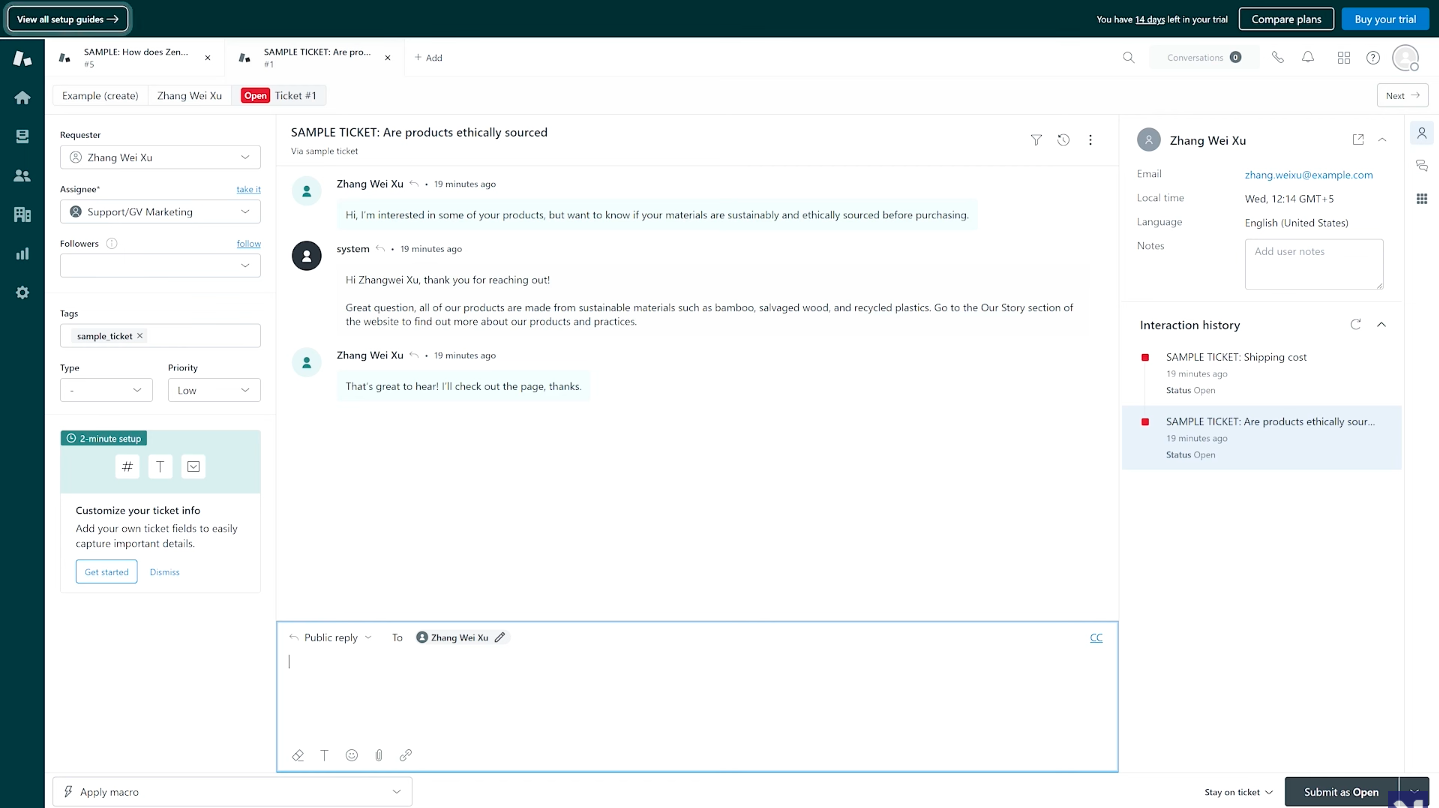Open the Public reply channel dropdown
This screenshot has width=1439, height=808.
click(x=330, y=637)
